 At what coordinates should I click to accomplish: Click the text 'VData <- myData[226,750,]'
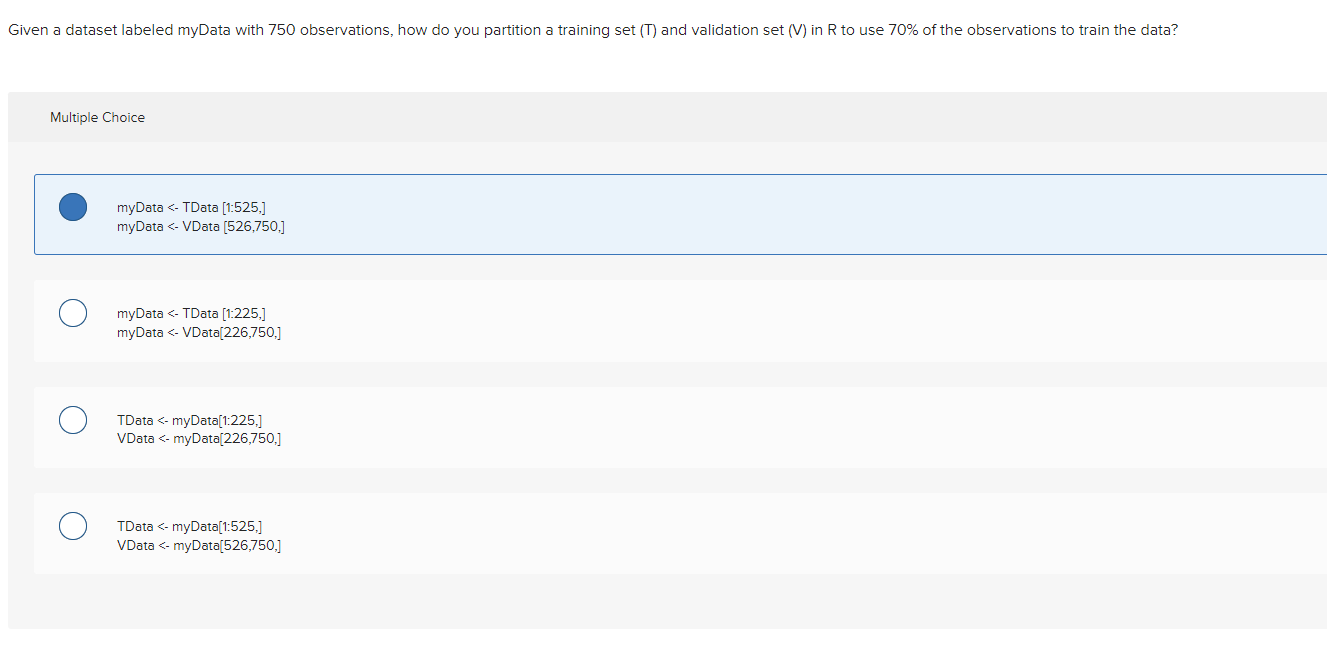tap(199, 438)
